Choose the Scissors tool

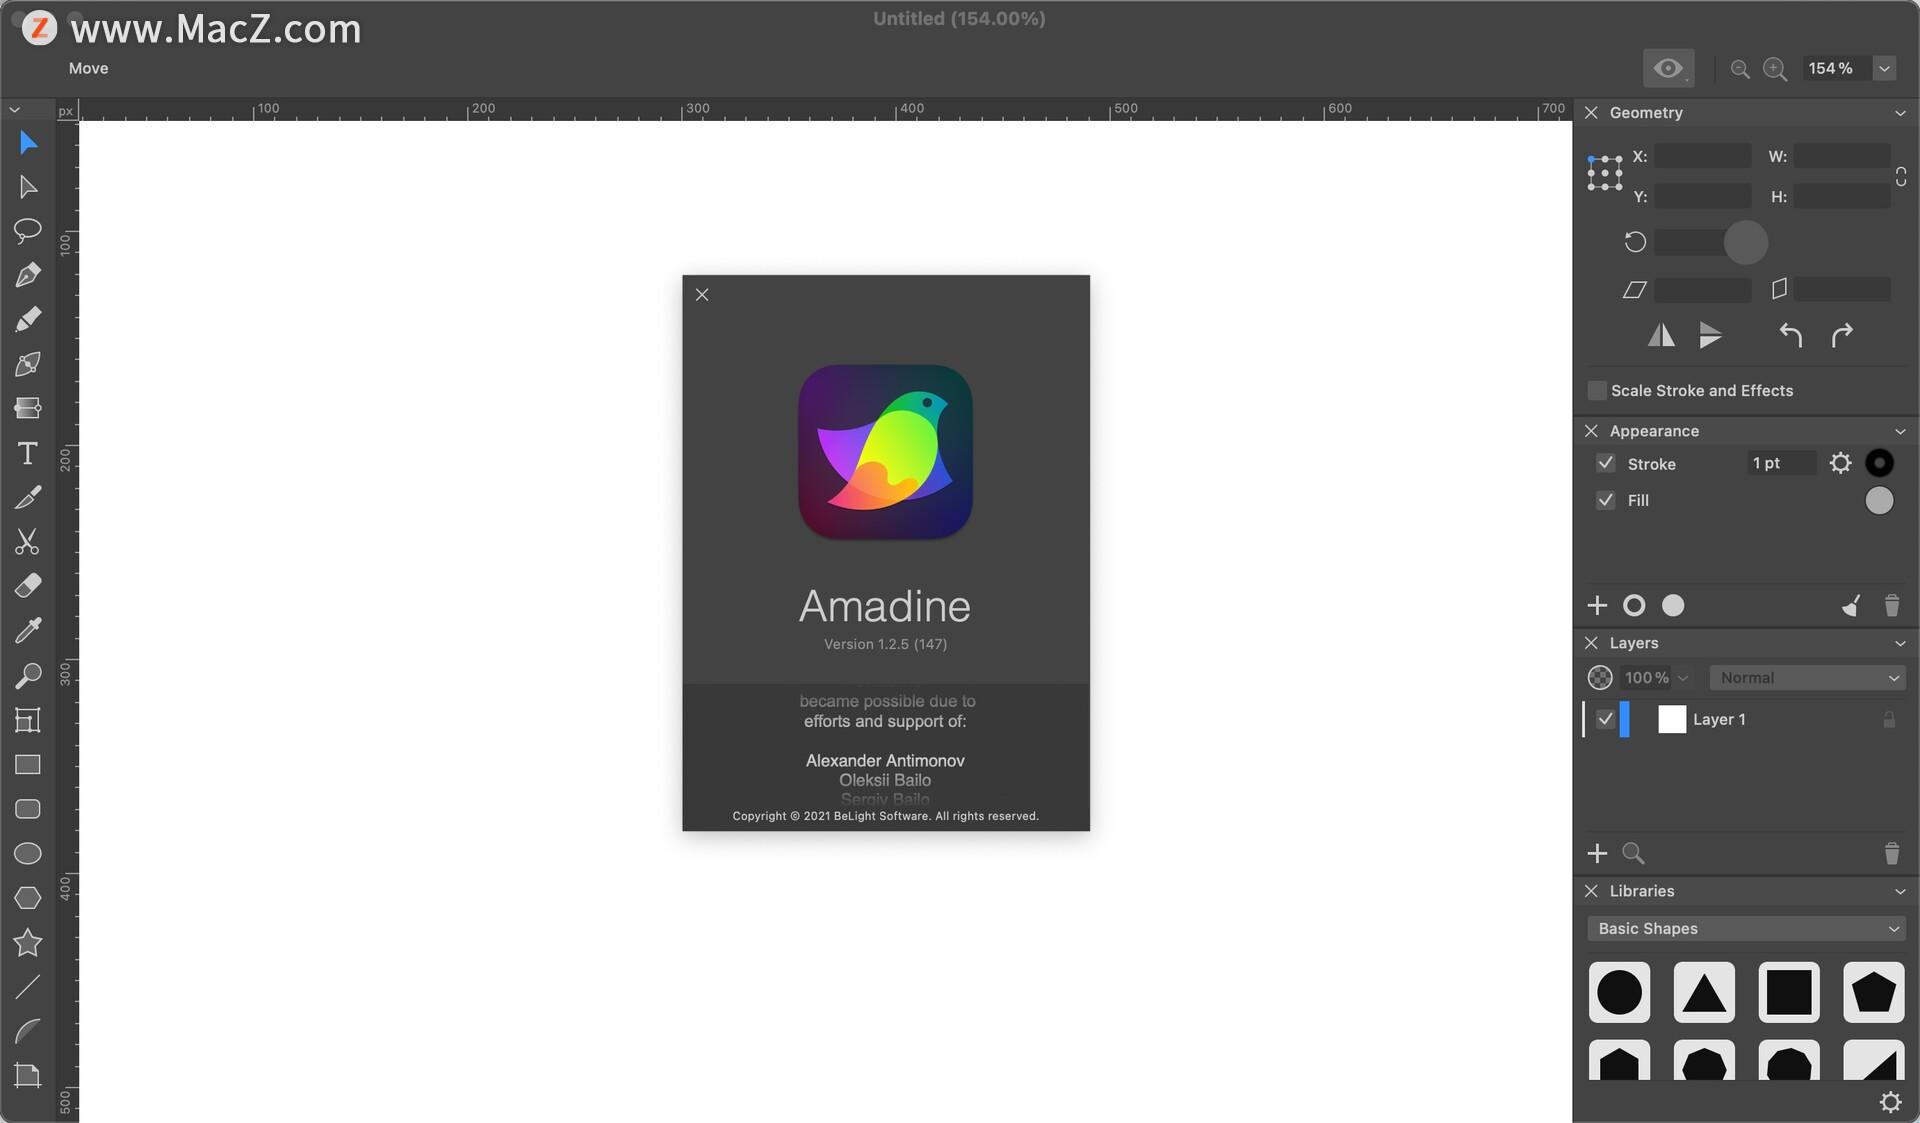(x=28, y=541)
